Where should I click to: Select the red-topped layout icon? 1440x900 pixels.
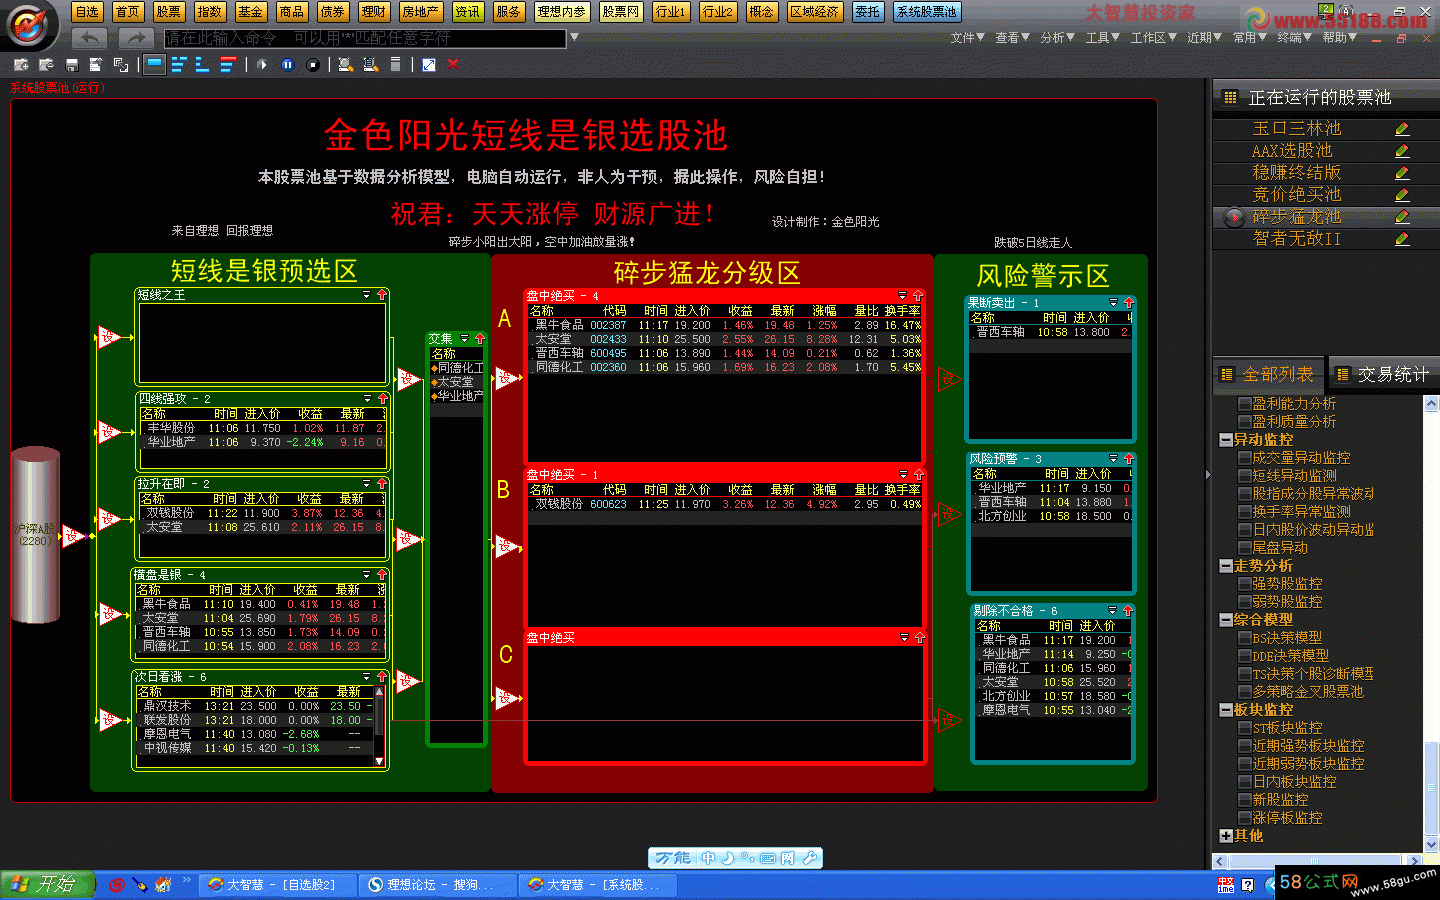228,64
